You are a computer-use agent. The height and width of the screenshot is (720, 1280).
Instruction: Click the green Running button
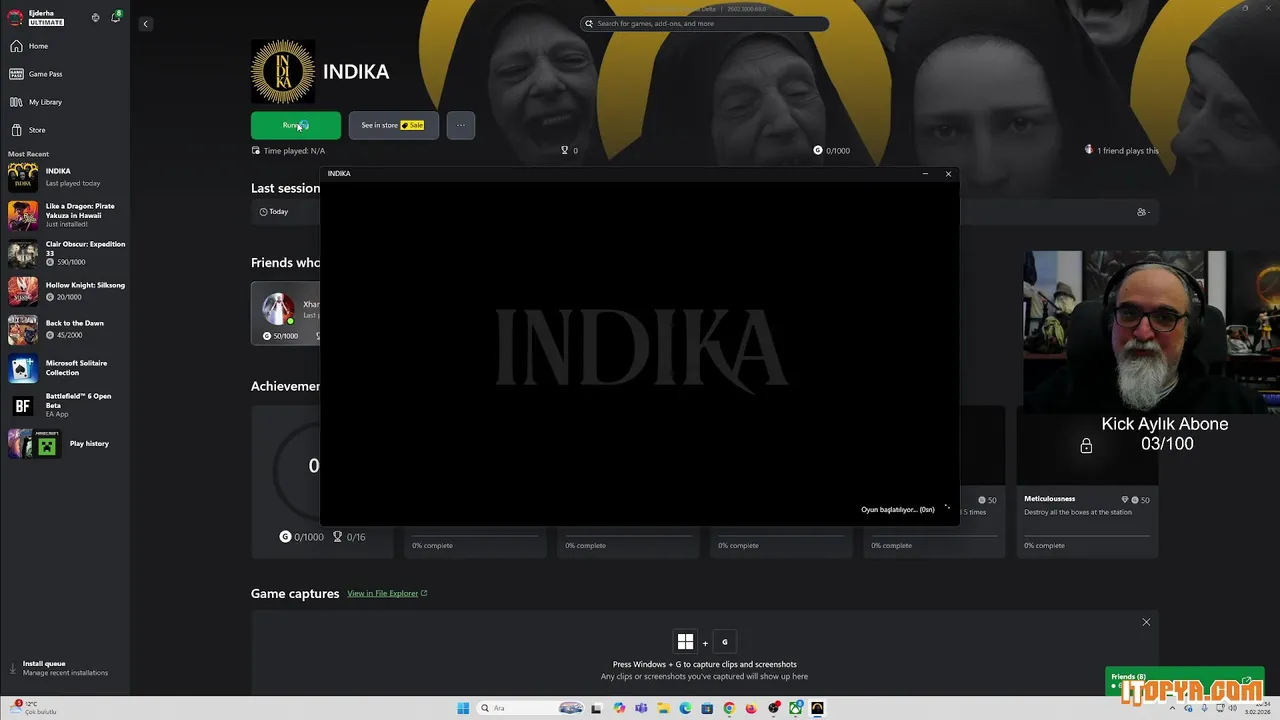tap(296, 125)
